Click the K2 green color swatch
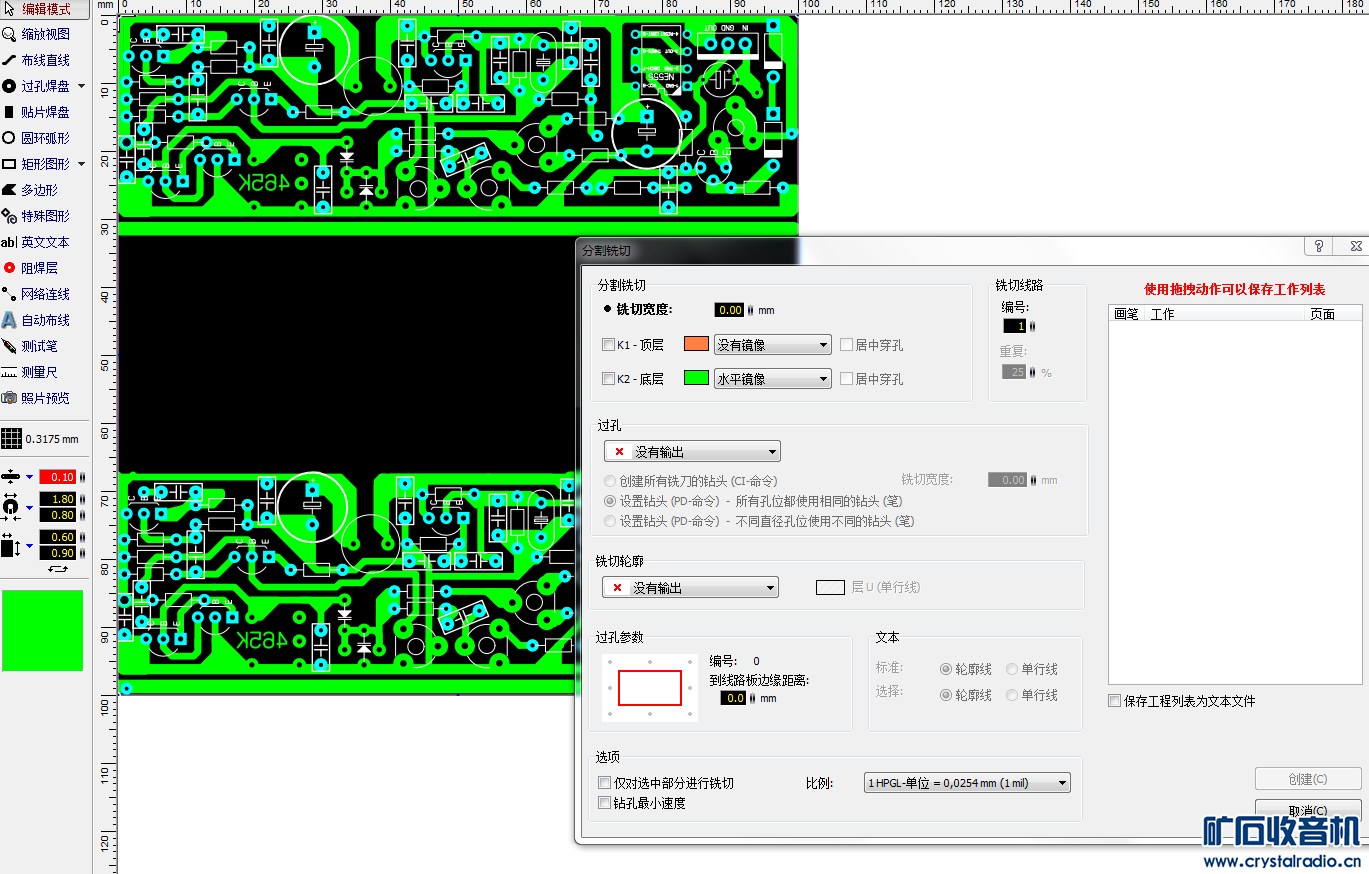Screen dimensions: 1369x874 (x=696, y=378)
